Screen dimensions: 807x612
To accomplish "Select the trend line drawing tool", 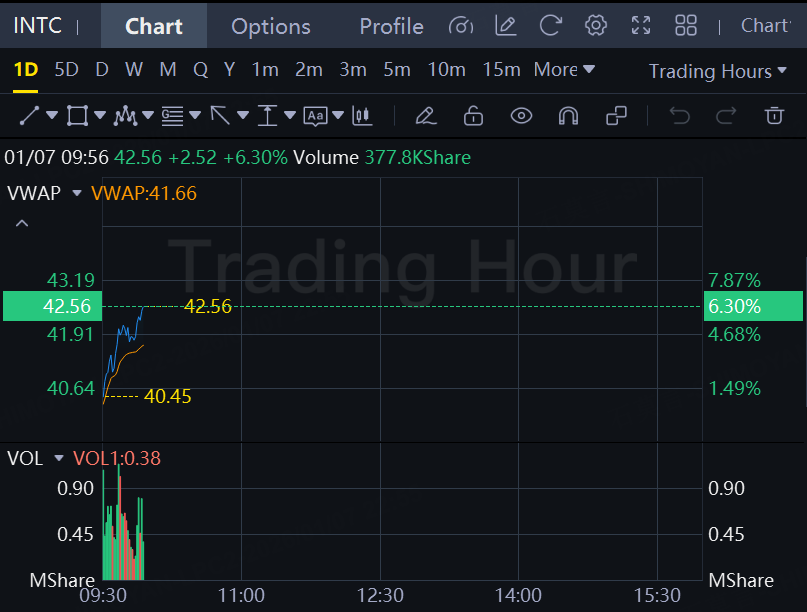I will (29, 116).
